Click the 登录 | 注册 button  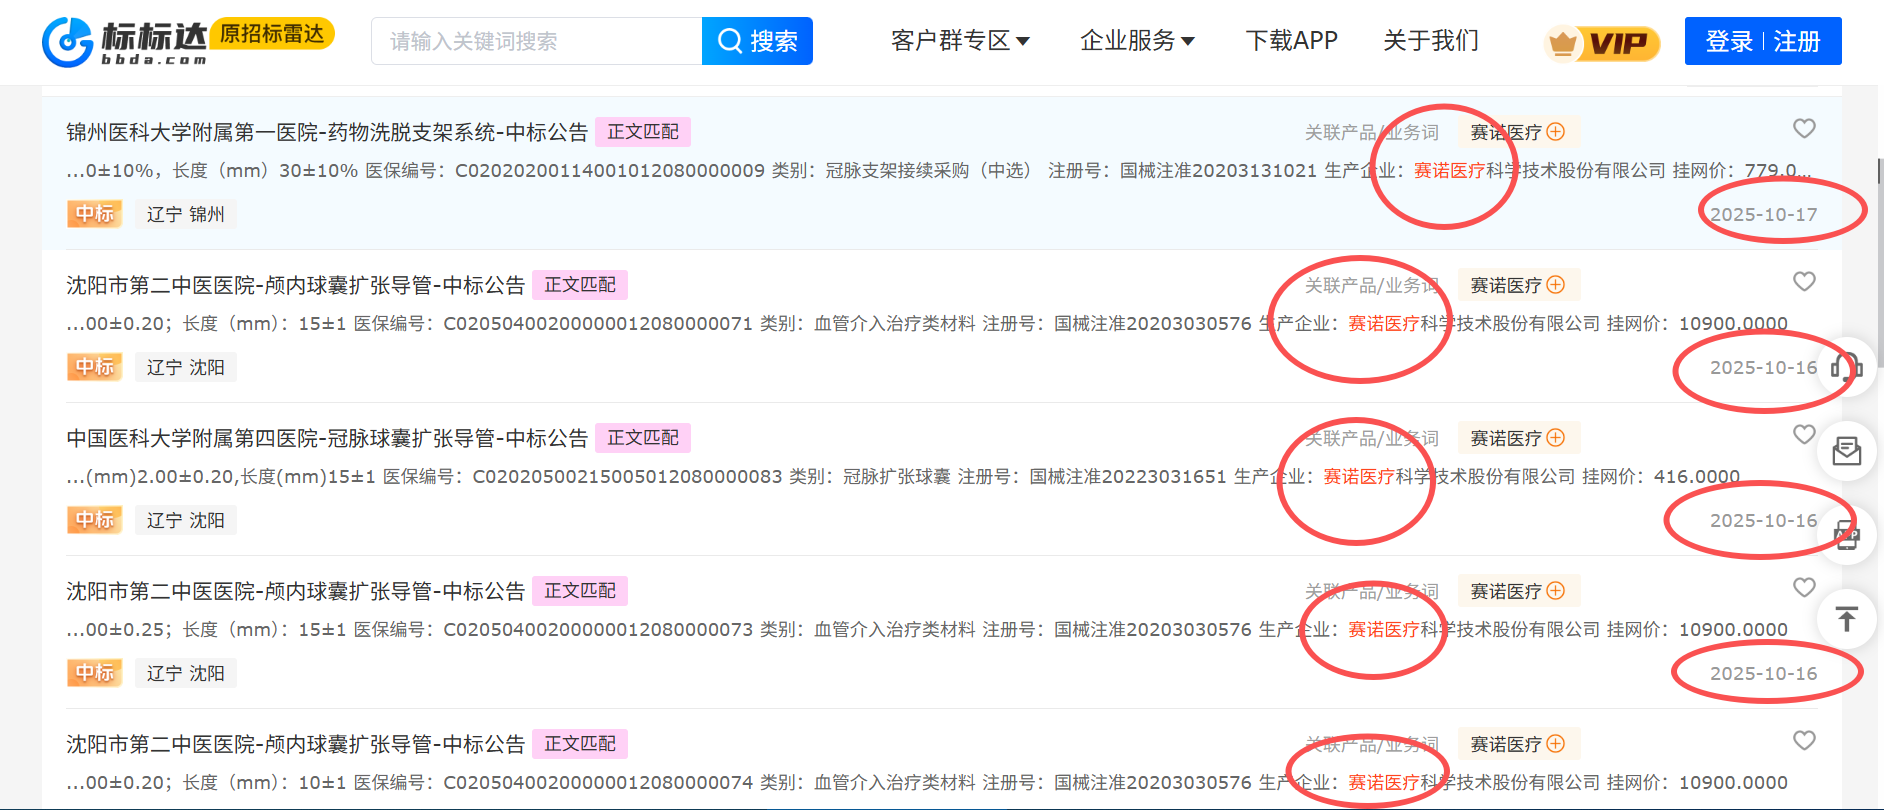pos(1763,41)
